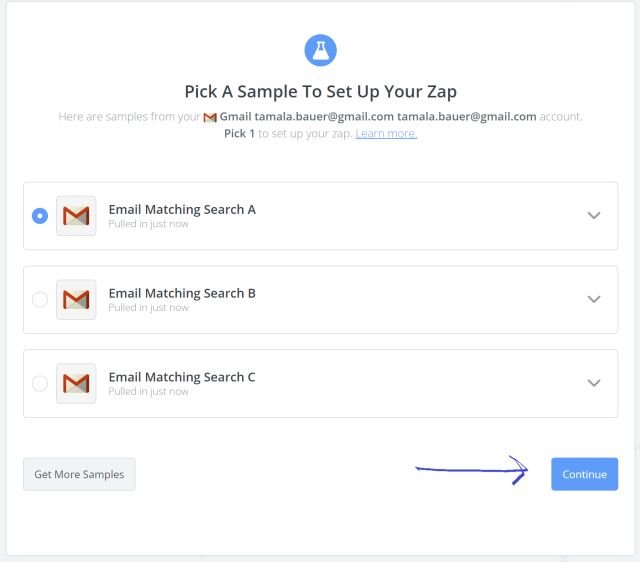This screenshot has width=640, height=562.
Task: Select the Email Matching Search A radio button
Action: [40, 216]
